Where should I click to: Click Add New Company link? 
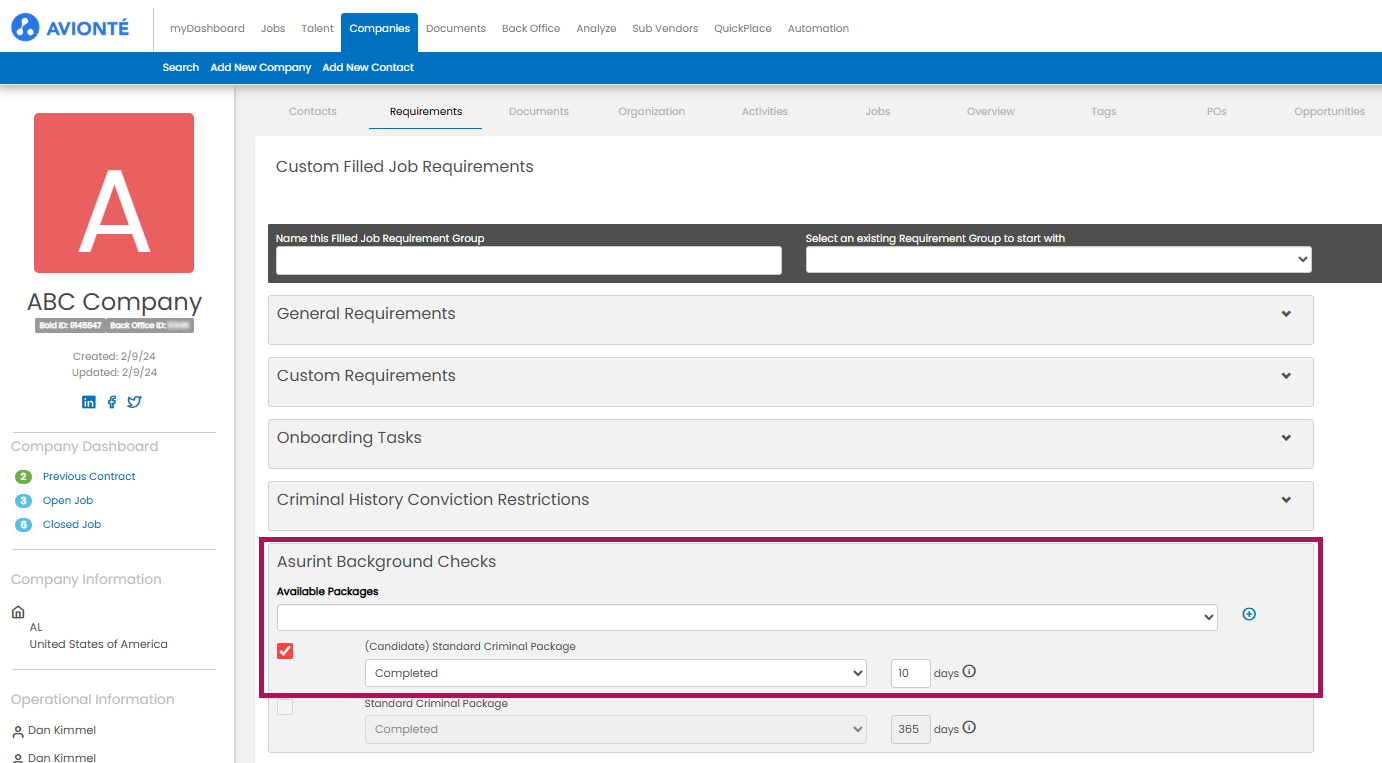point(261,67)
